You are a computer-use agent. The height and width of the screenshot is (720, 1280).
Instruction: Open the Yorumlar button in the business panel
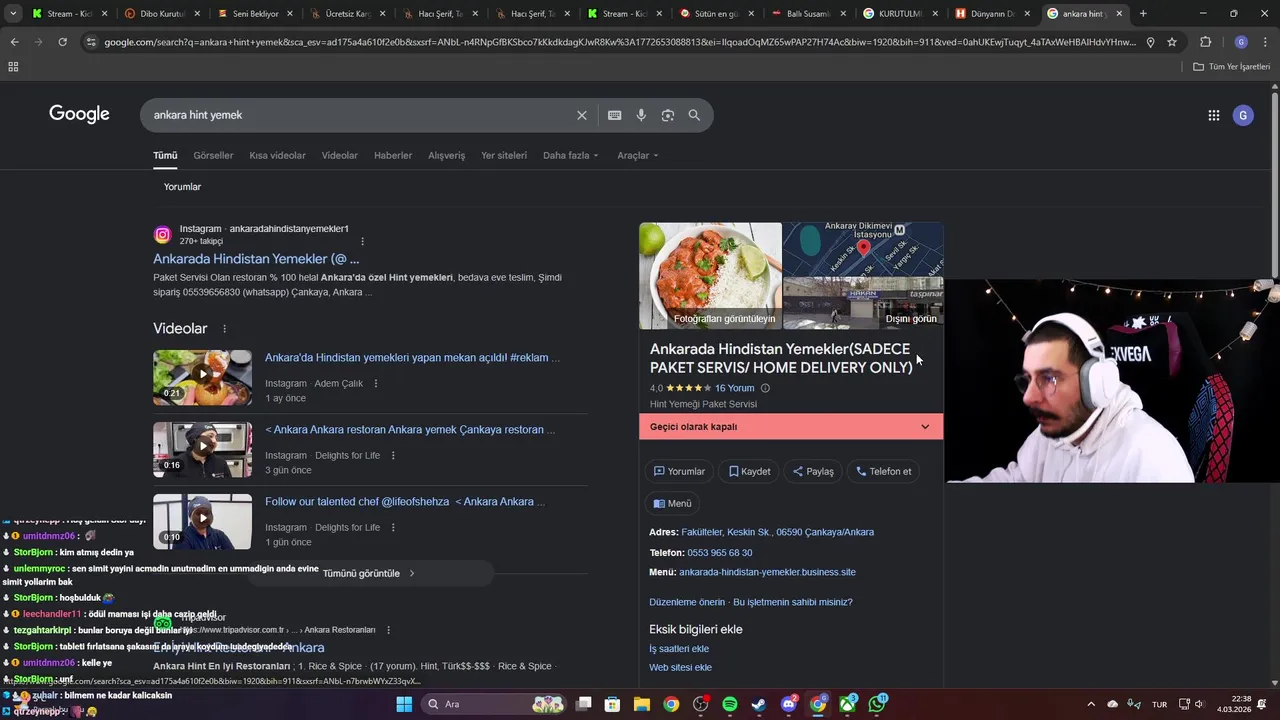[x=679, y=472]
